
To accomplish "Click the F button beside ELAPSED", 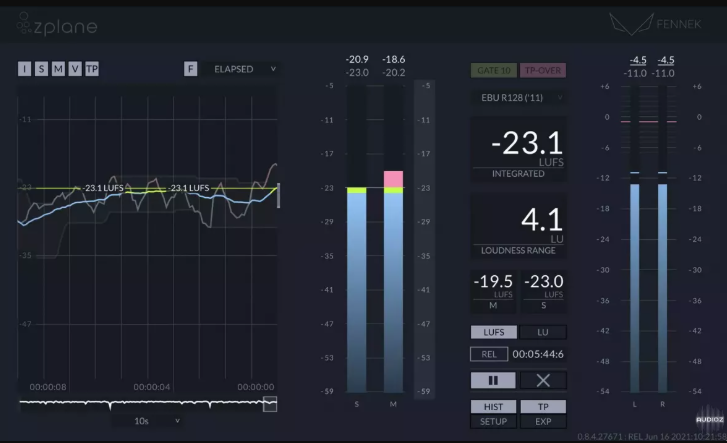I will tap(191, 69).
